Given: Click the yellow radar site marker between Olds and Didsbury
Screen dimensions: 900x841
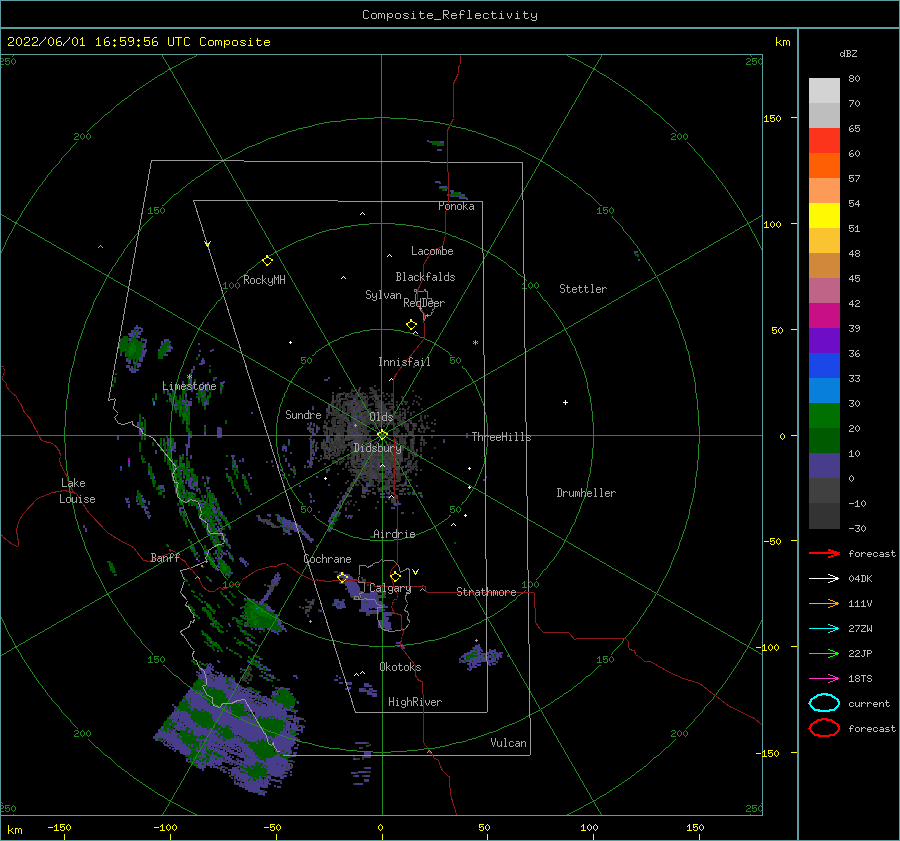Looking at the screenshot, I should (x=382, y=435).
